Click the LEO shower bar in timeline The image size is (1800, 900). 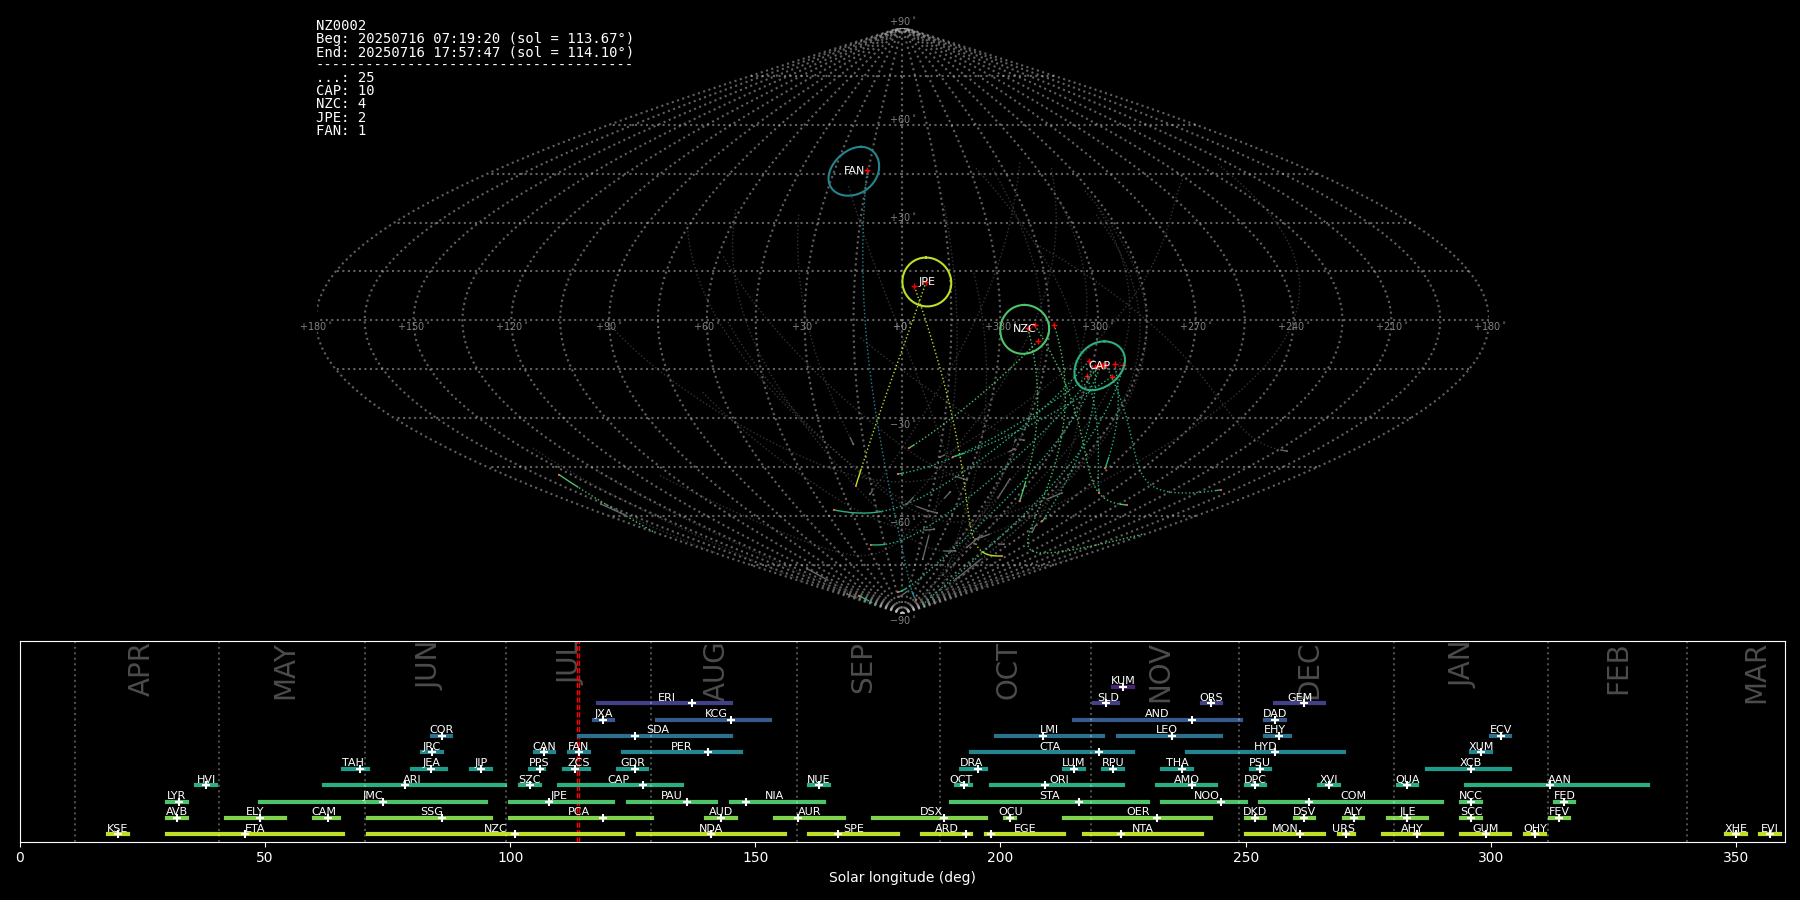click(1169, 736)
